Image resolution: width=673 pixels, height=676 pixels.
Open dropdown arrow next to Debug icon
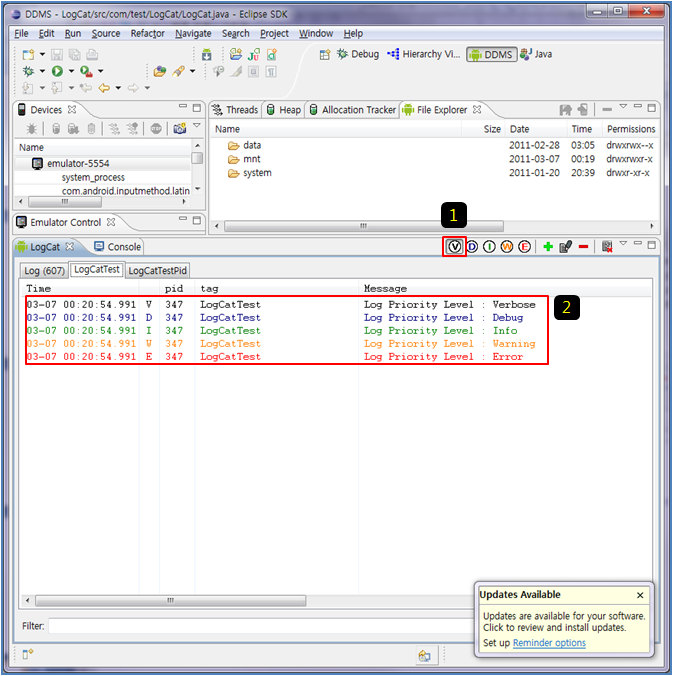[x=42, y=71]
